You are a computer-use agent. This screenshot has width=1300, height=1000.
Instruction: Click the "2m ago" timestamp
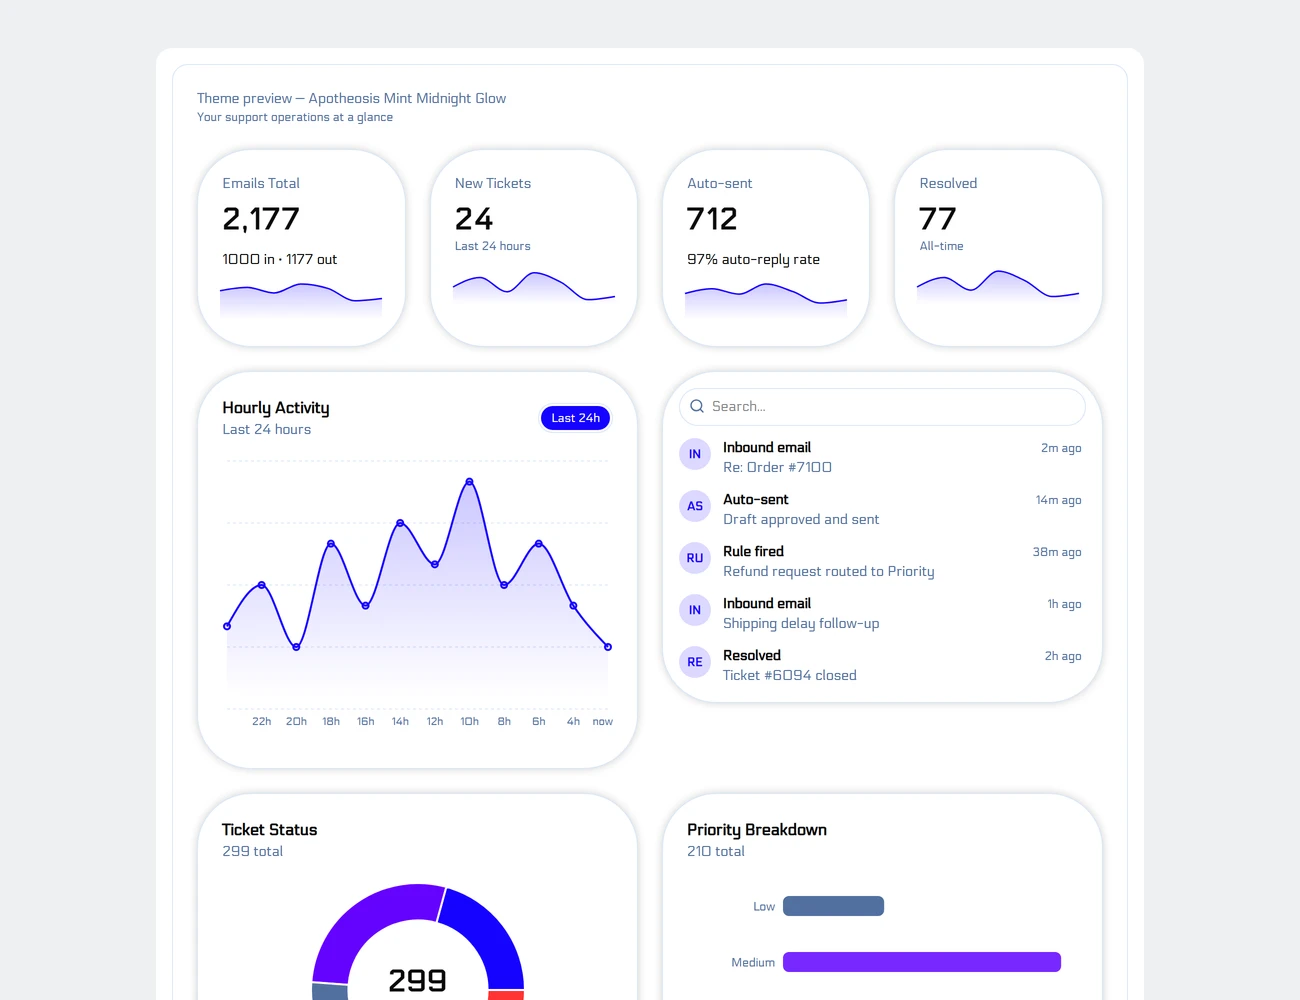click(1061, 448)
